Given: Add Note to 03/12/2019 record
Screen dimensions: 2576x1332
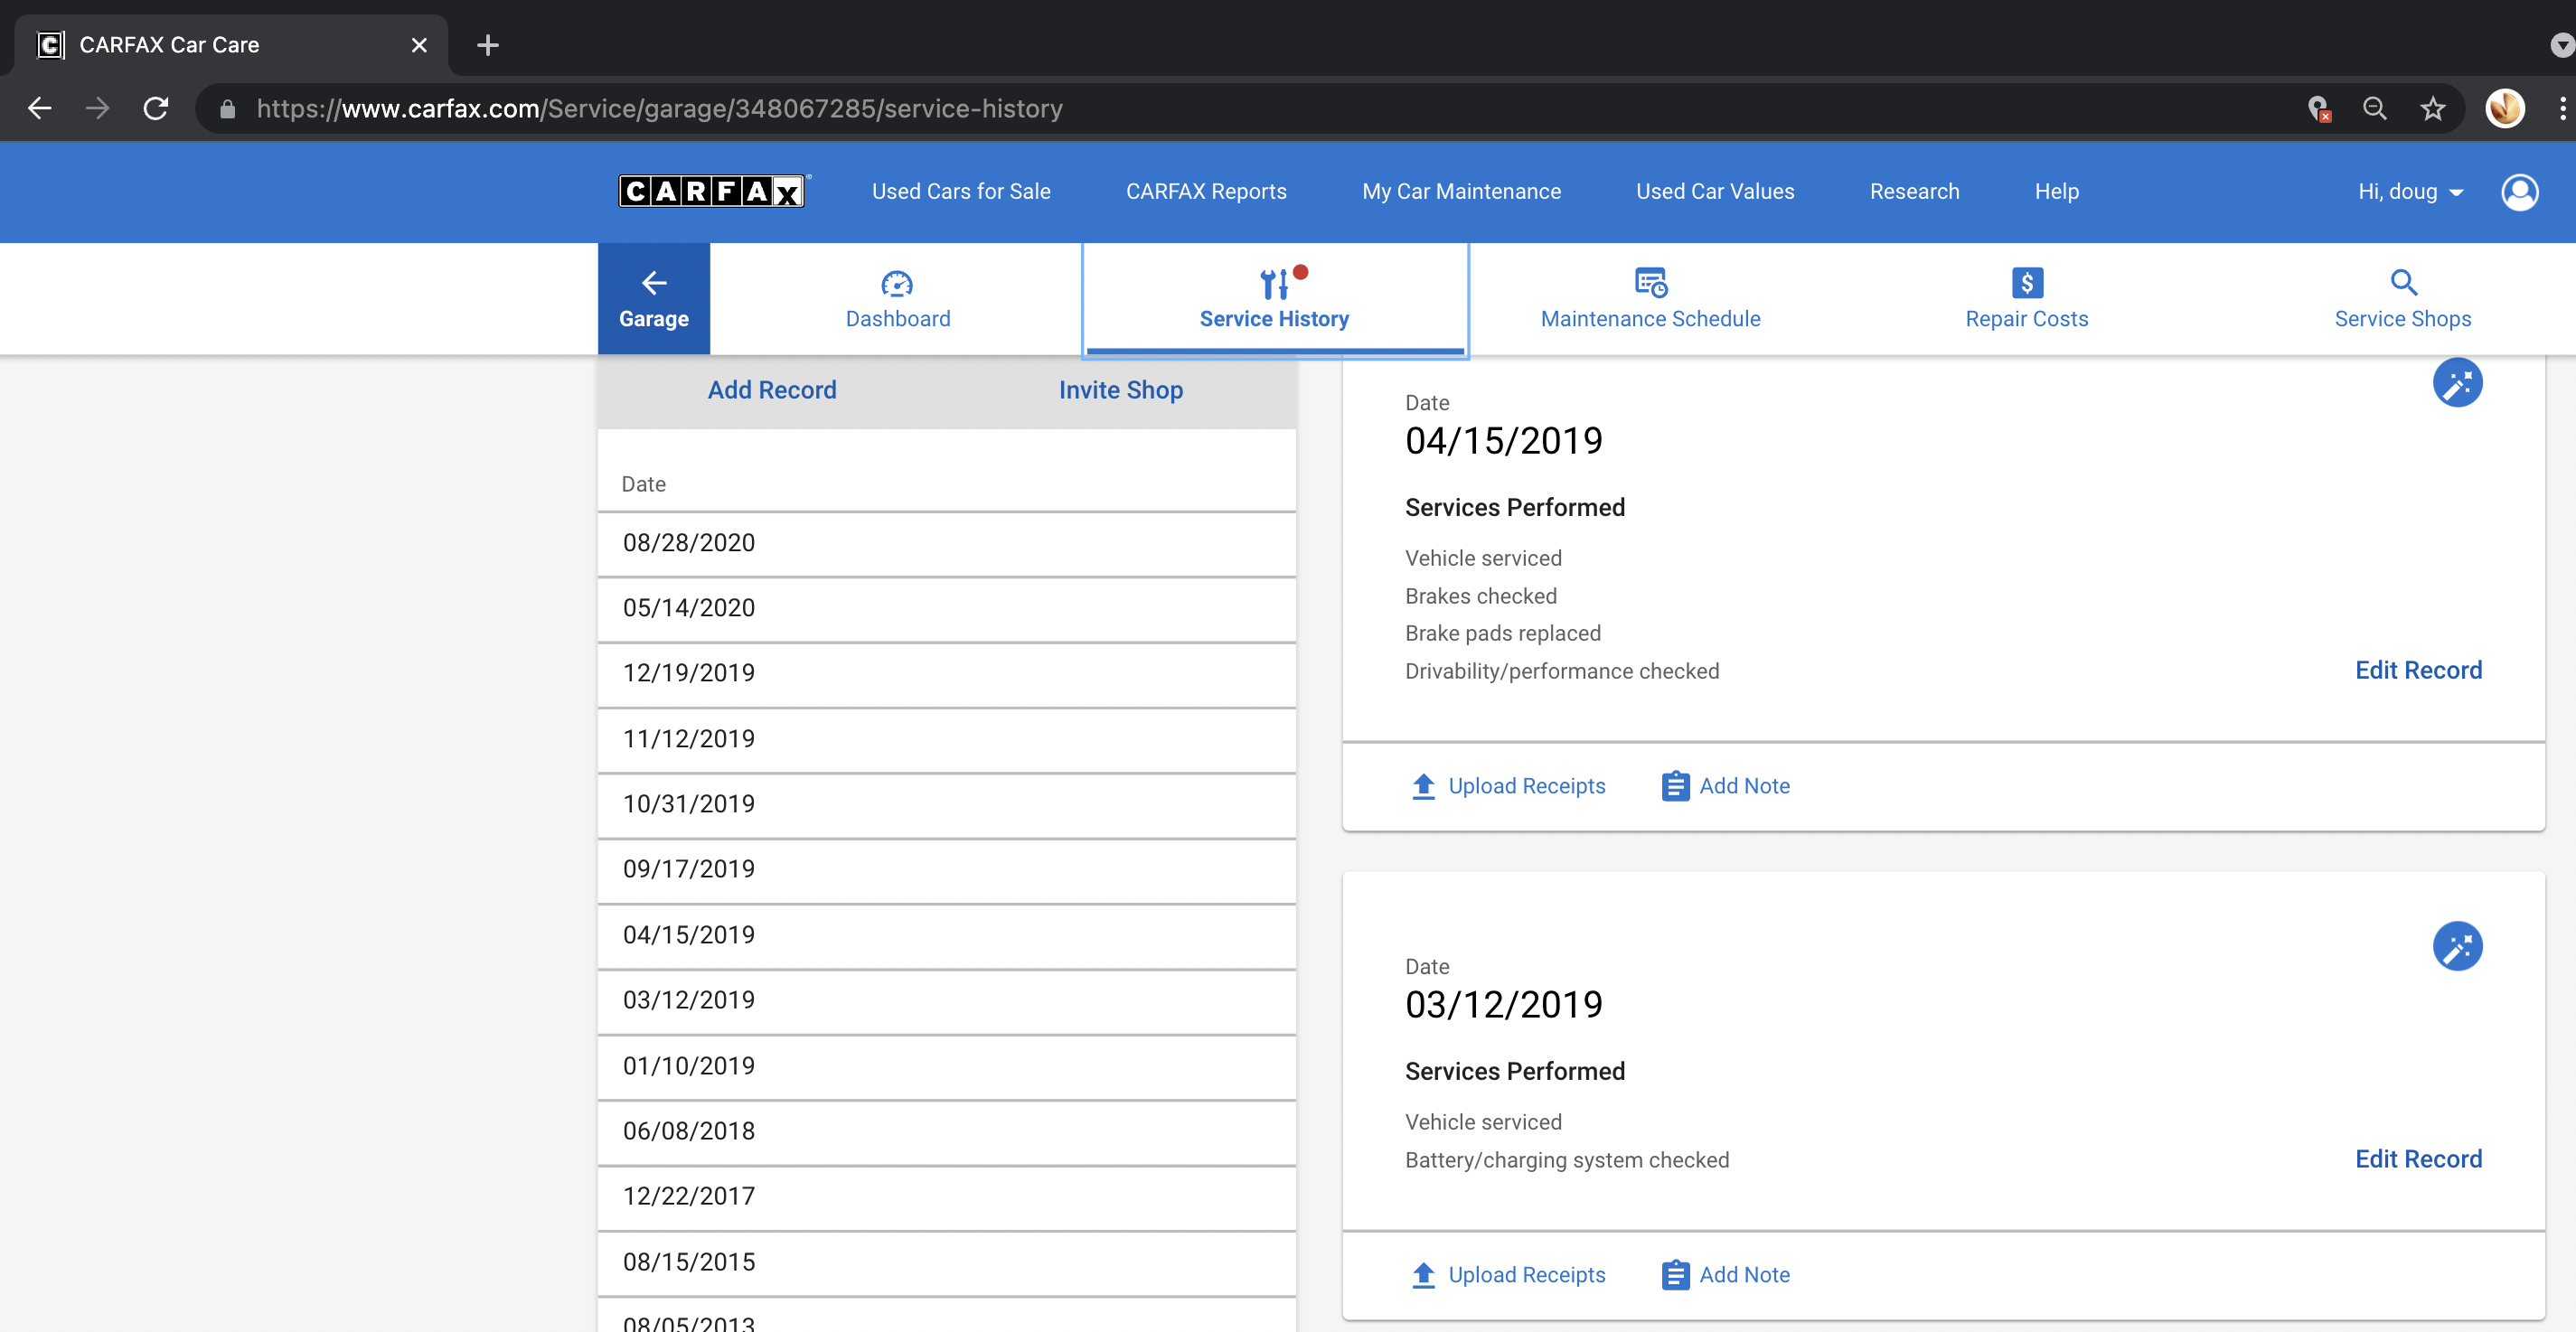Looking at the screenshot, I should pos(1726,1275).
